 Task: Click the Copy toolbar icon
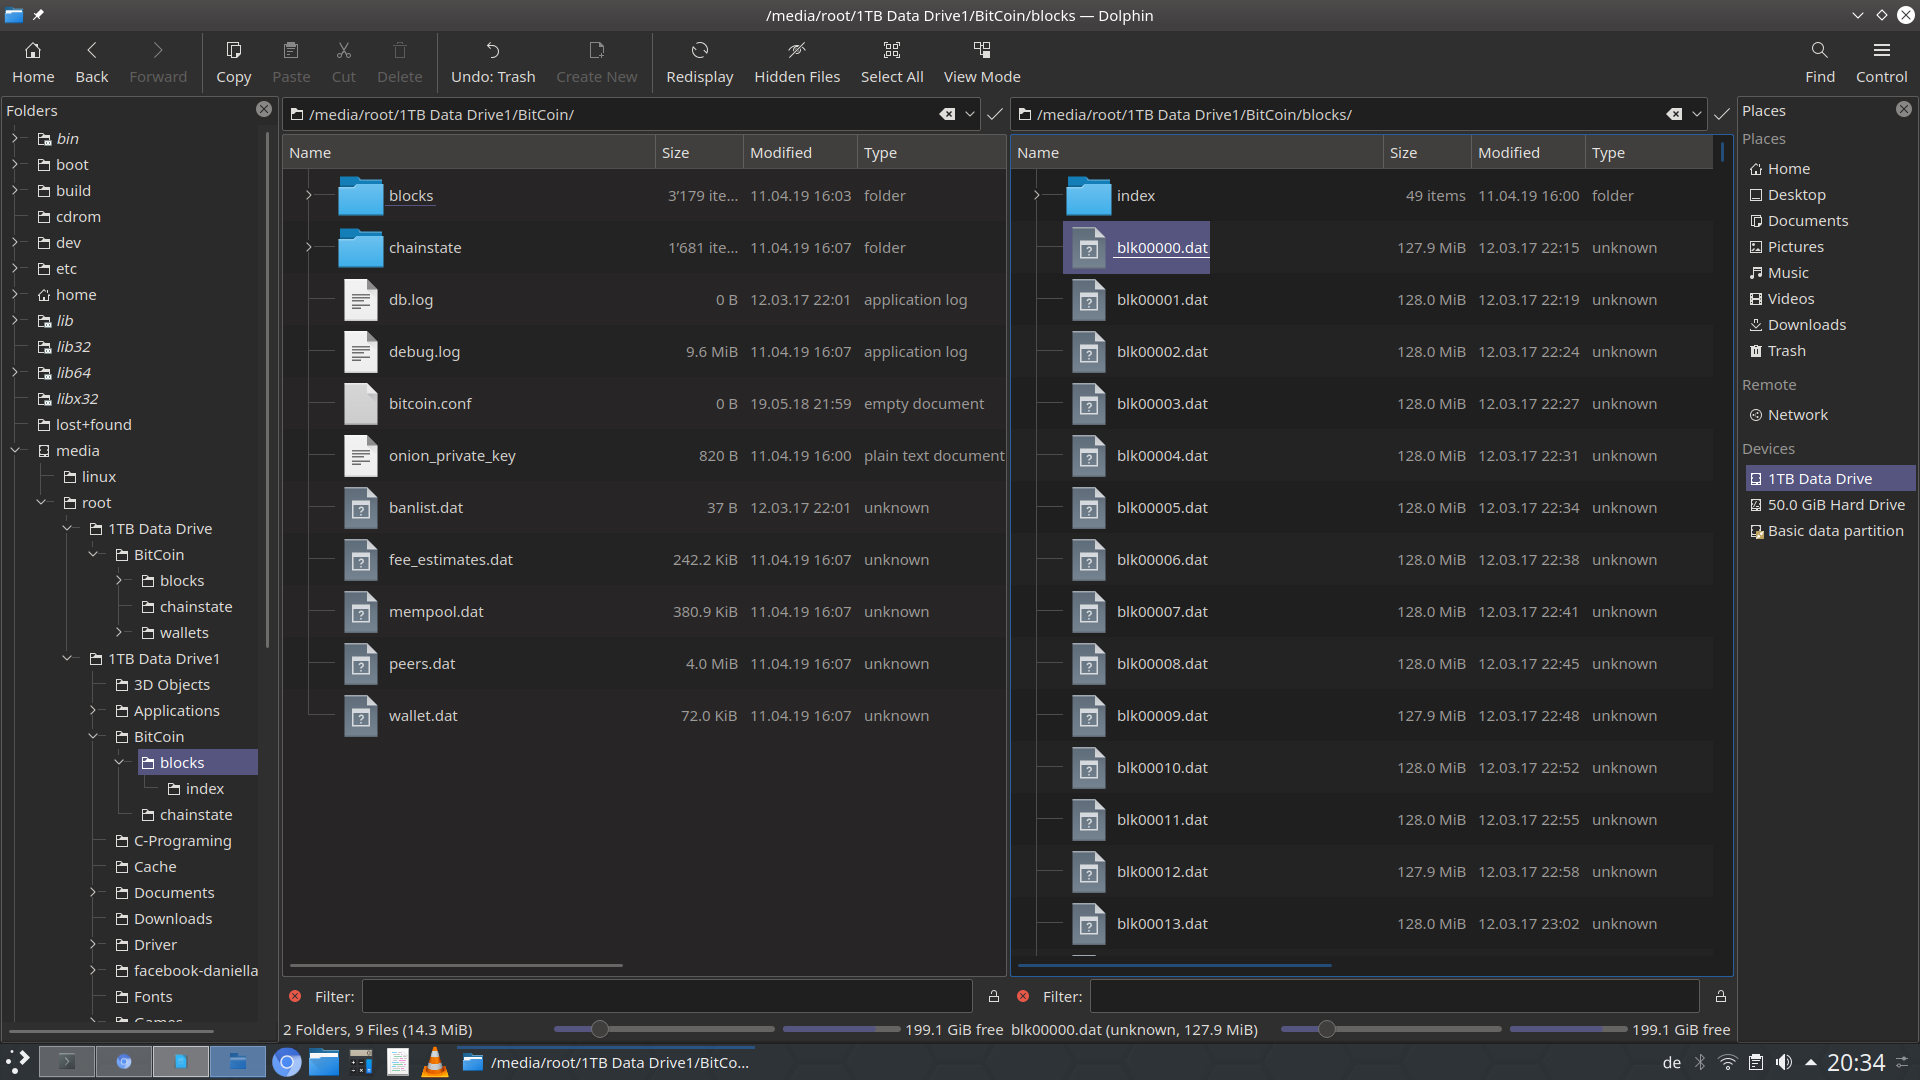coord(233,62)
